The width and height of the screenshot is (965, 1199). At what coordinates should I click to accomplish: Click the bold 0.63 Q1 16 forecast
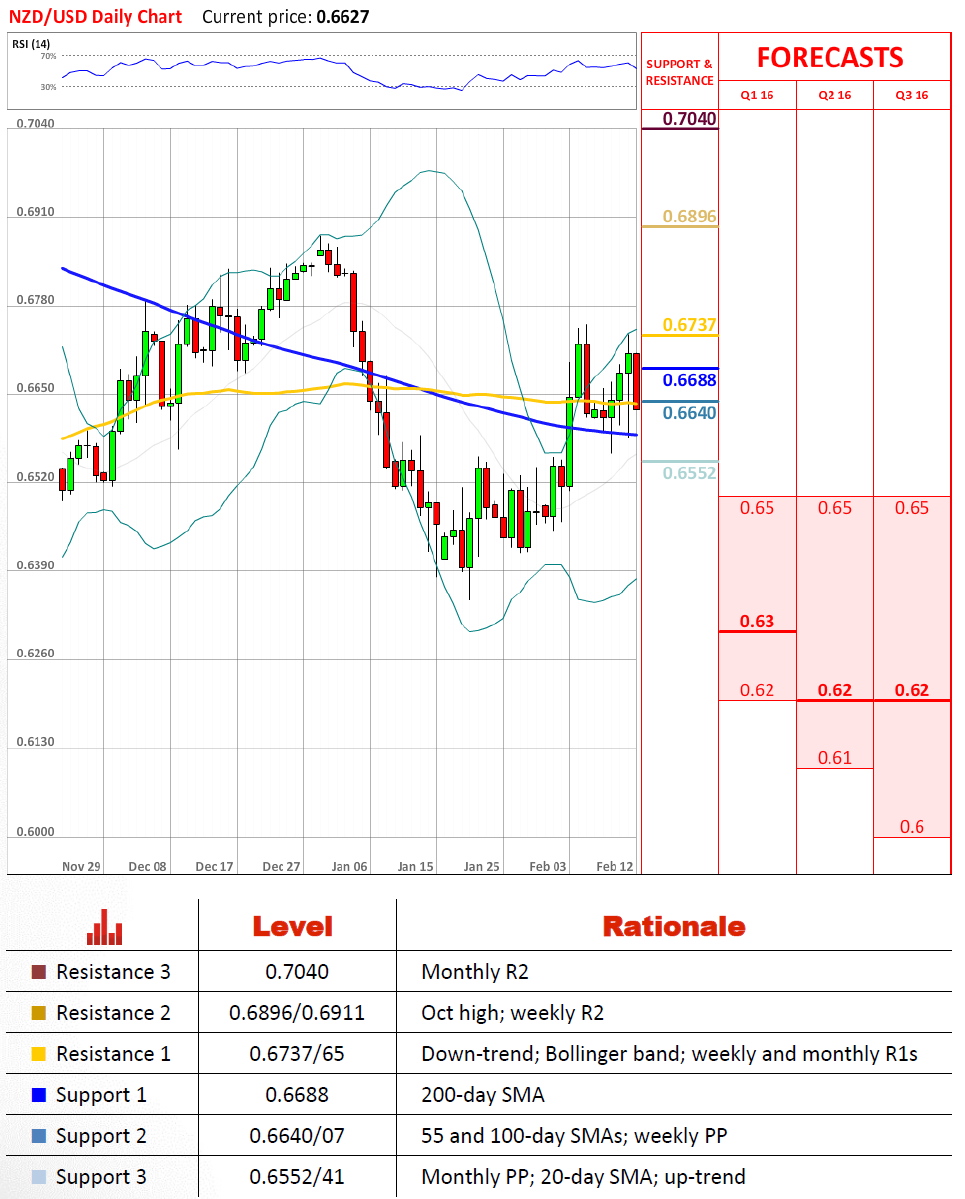tap(757, 621)
